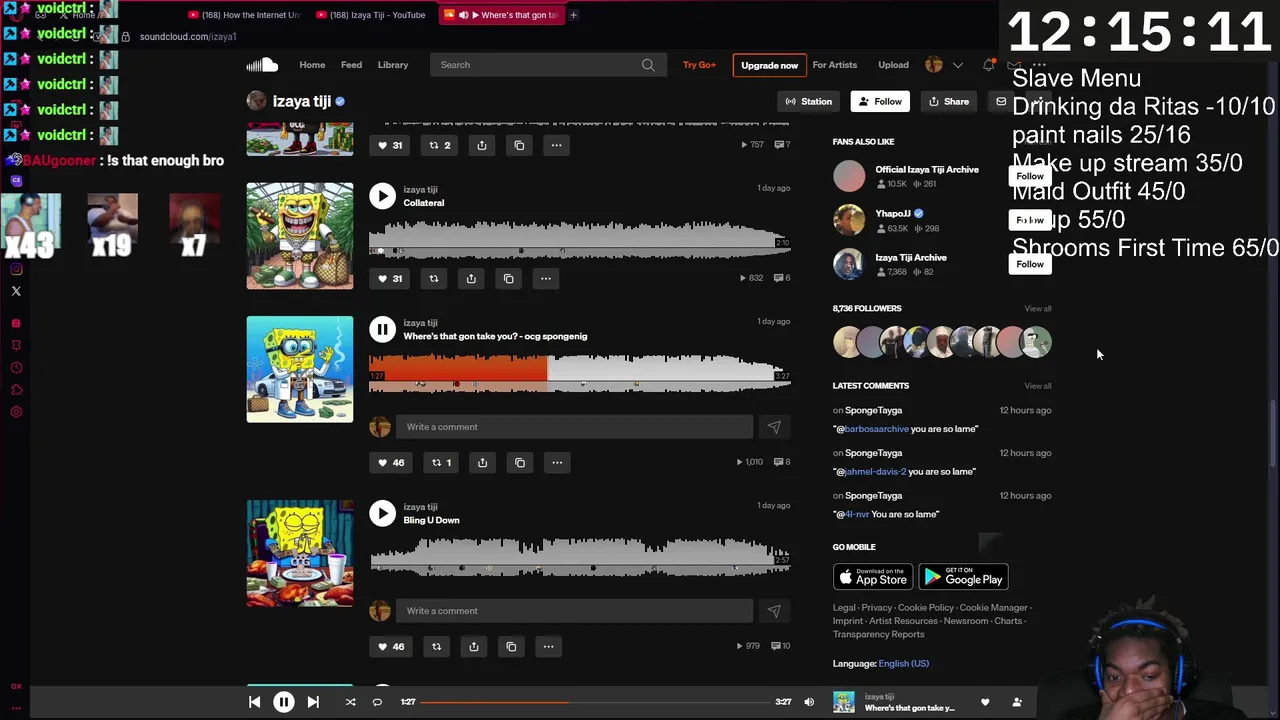
Task: Seek within Bling U Down waveform
Action: pyautogui.click(x=579, y=555)
